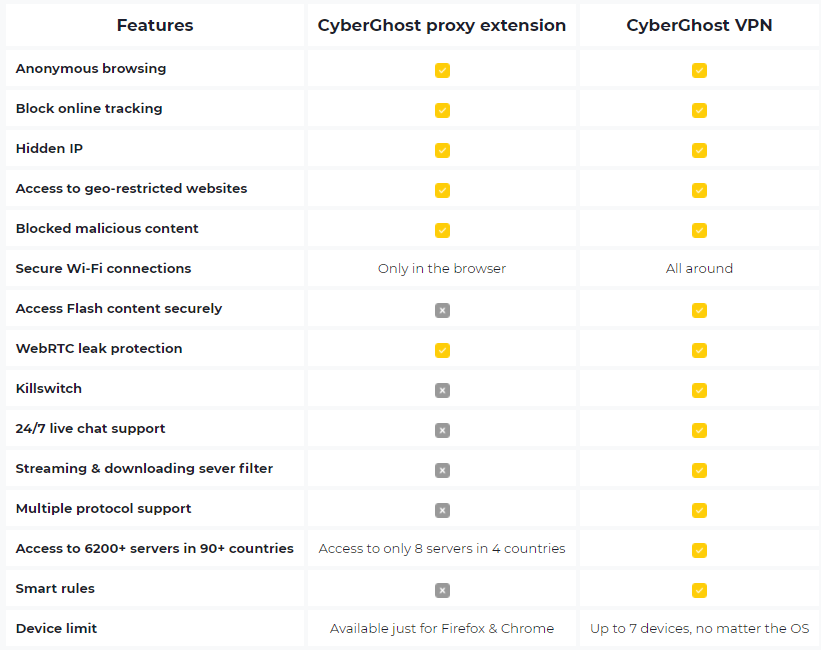Viewport: 821px width, 650px height.
Task: Click VPN checkmark for WebRTC leak protection
Action: [x=699, y=350]
